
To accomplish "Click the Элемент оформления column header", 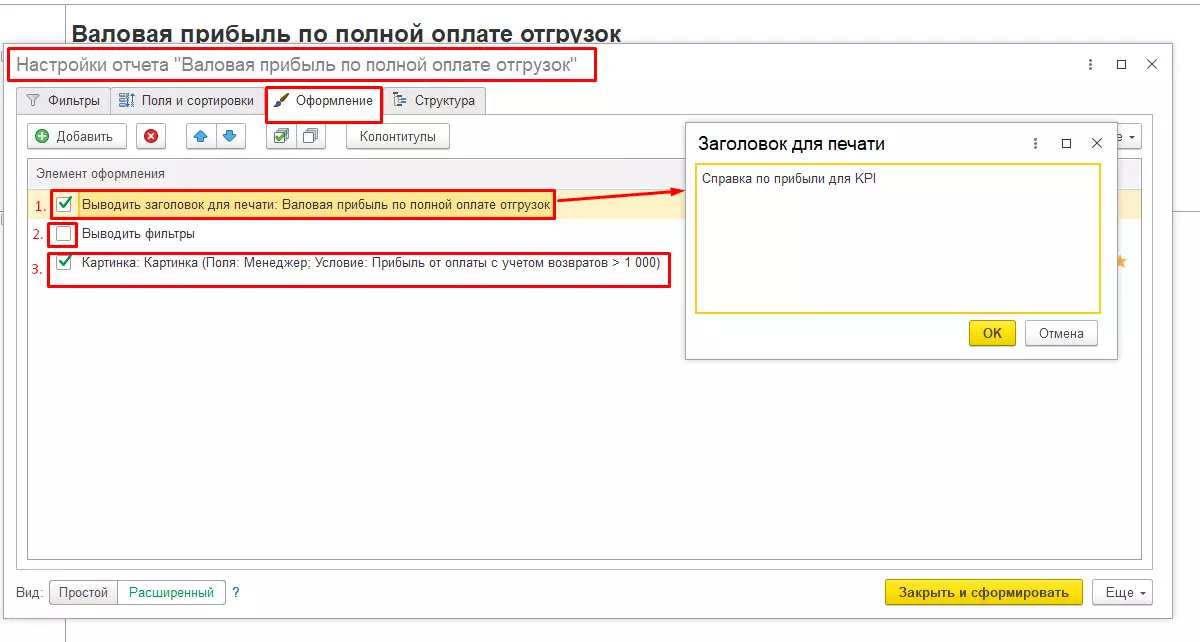I will click(100, 174).
